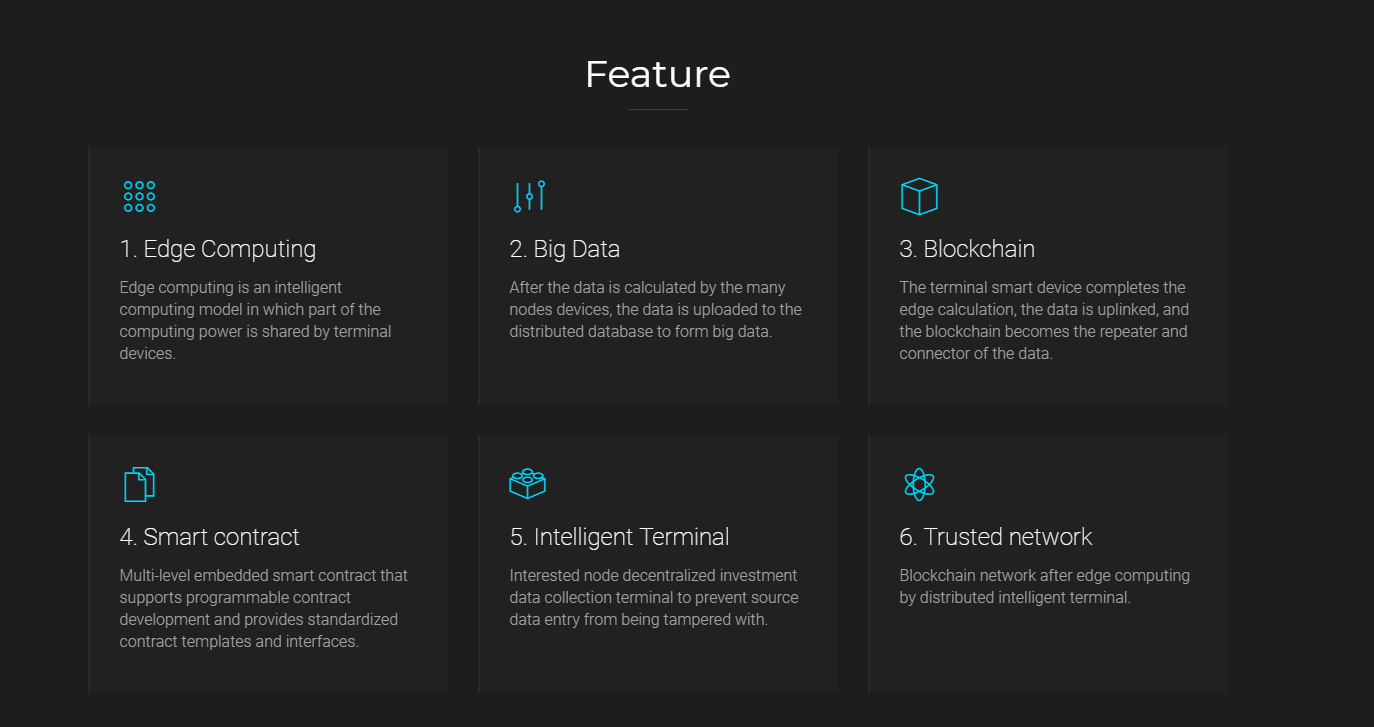Select the Trusted network description text
The image size is (1374, 727).
coord(1045,586)
